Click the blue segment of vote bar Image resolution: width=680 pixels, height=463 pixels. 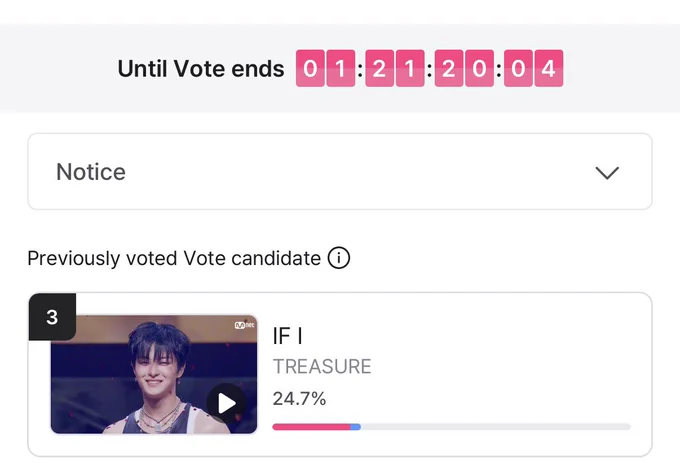coord(356,427)
